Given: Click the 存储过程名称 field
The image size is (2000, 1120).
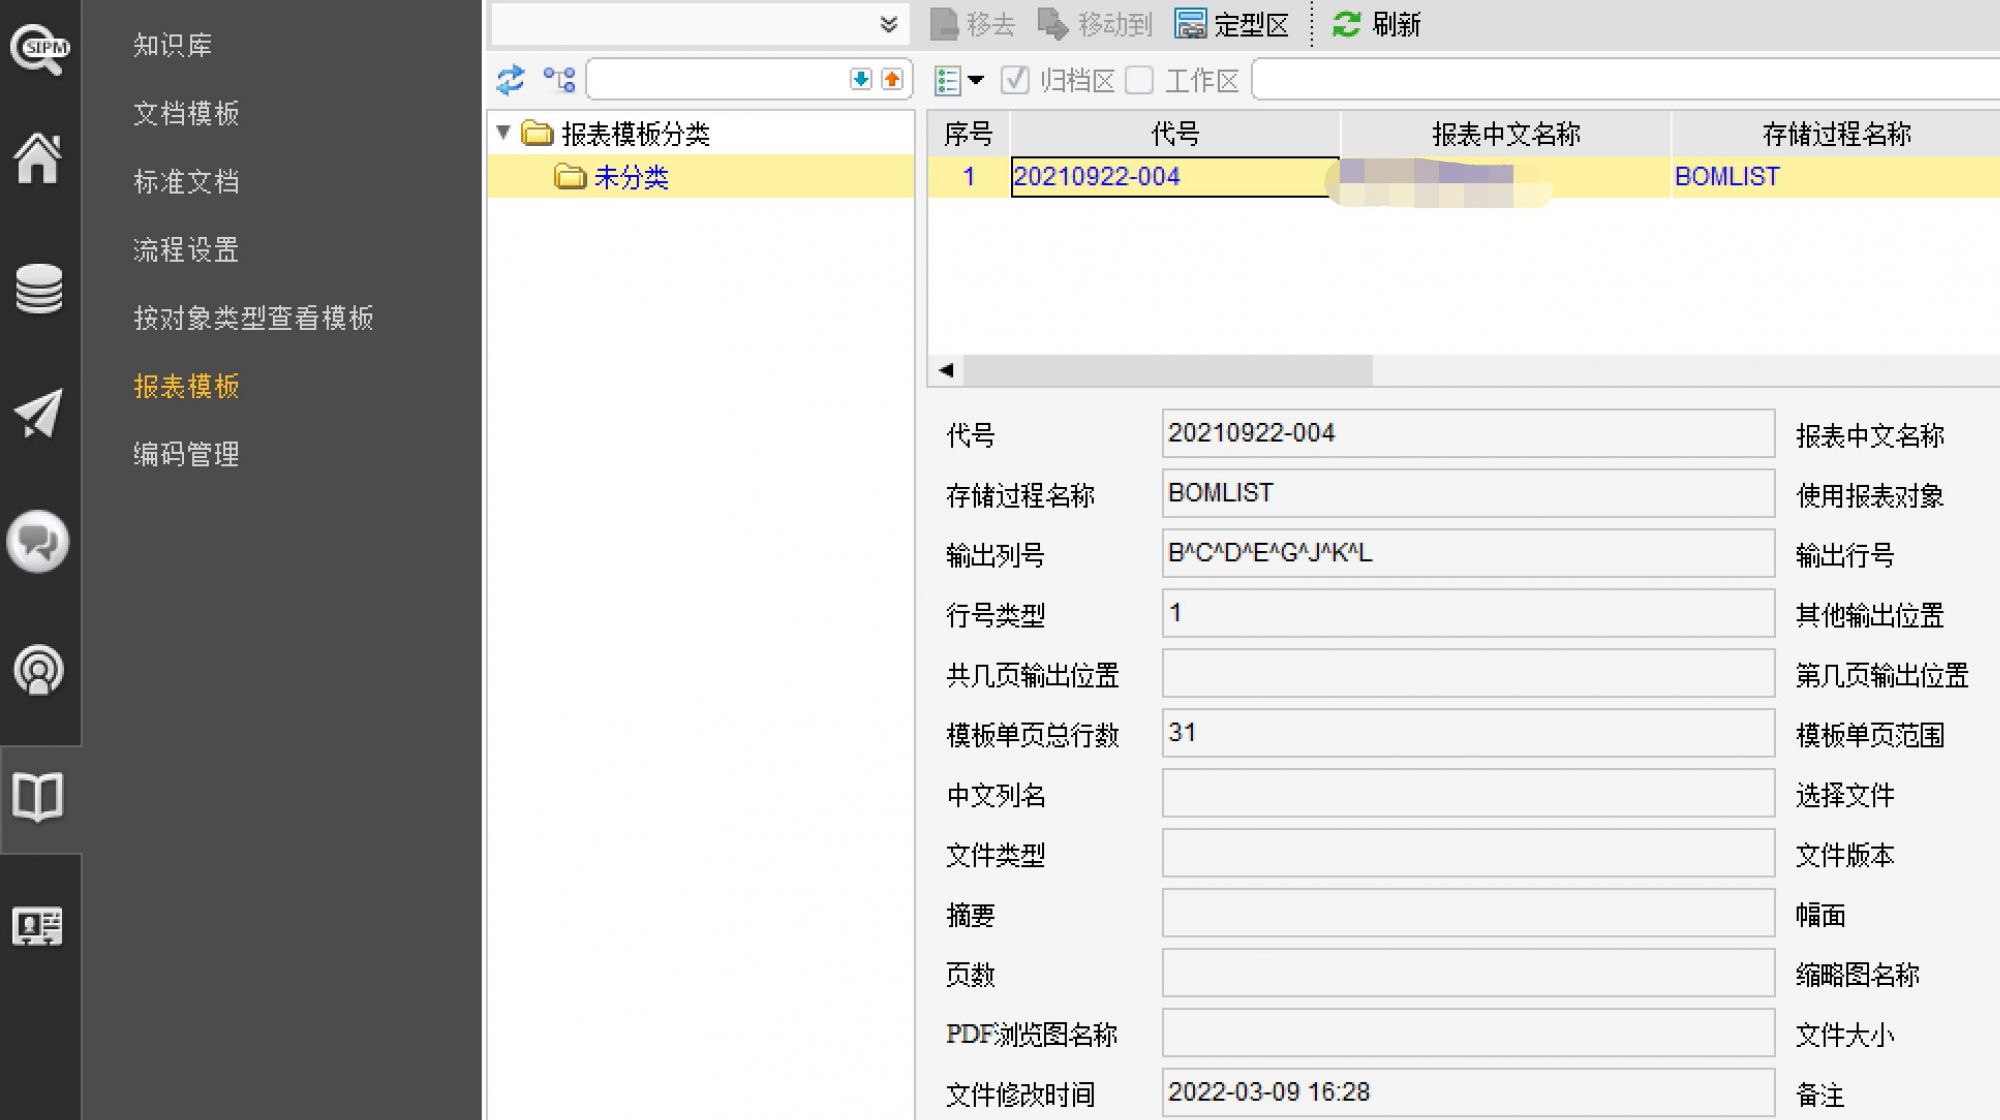Looking at the screenshot, I should [1468, 493].
